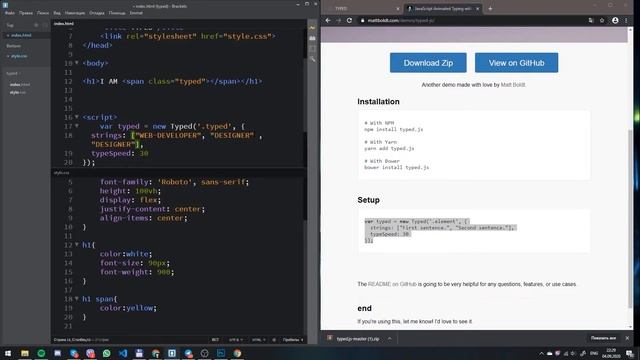Click the wrench icon in Brackets right toolbar
640x360 pixels.
[x=312, y=60]
